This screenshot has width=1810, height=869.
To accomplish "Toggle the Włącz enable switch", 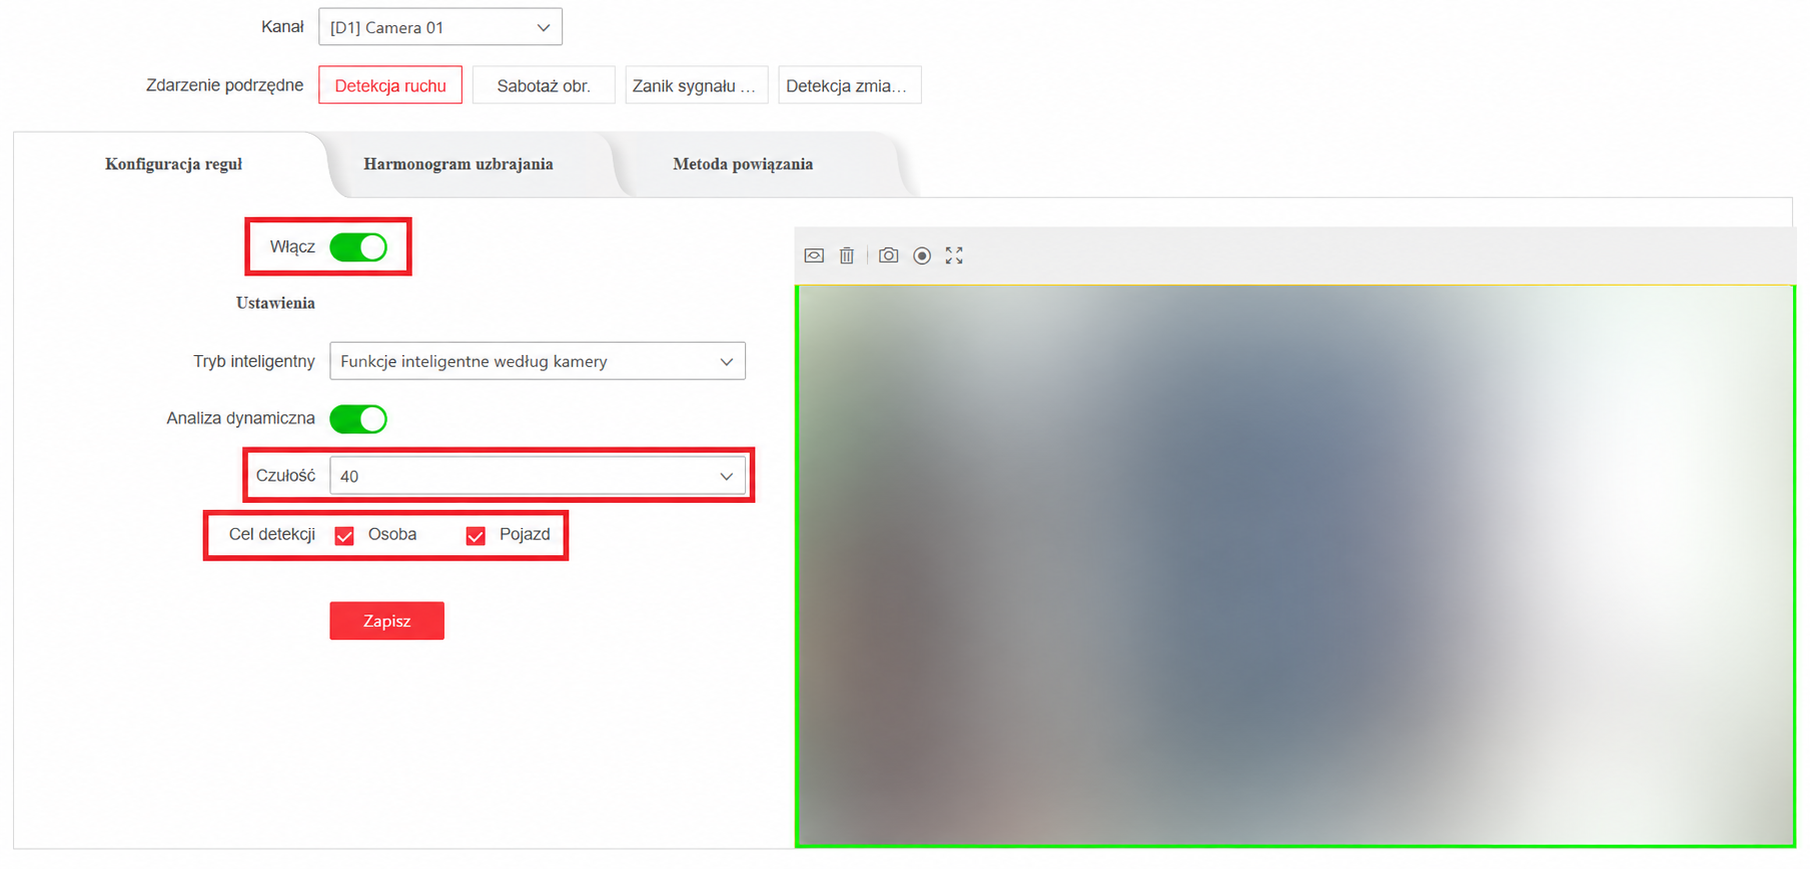I will (x=358, y=247).
